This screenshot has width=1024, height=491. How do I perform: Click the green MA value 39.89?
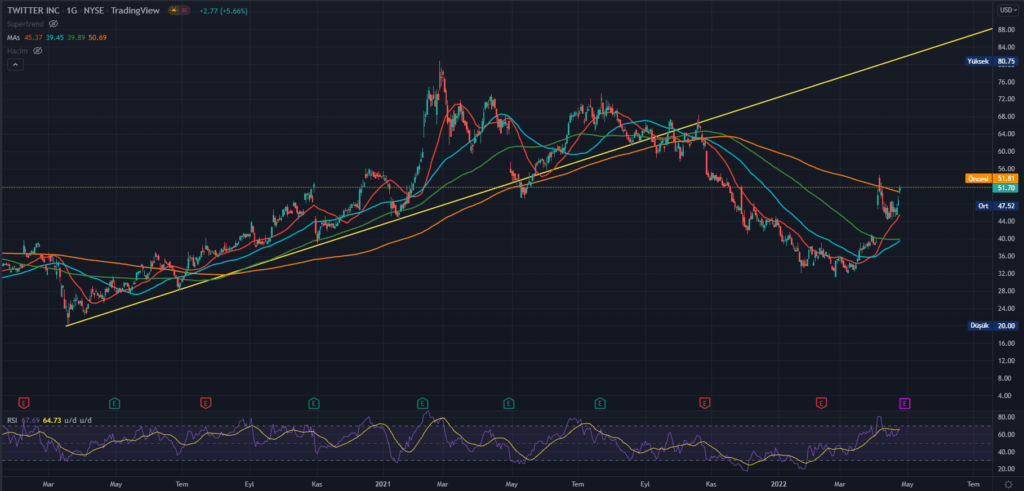pos(76,37)
